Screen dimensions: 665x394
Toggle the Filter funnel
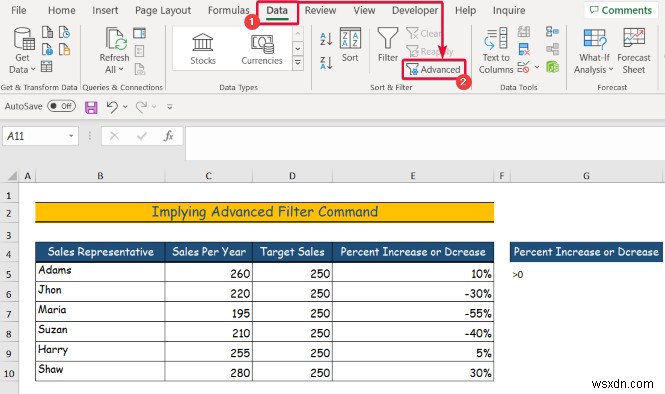click(x=388, y=45)
